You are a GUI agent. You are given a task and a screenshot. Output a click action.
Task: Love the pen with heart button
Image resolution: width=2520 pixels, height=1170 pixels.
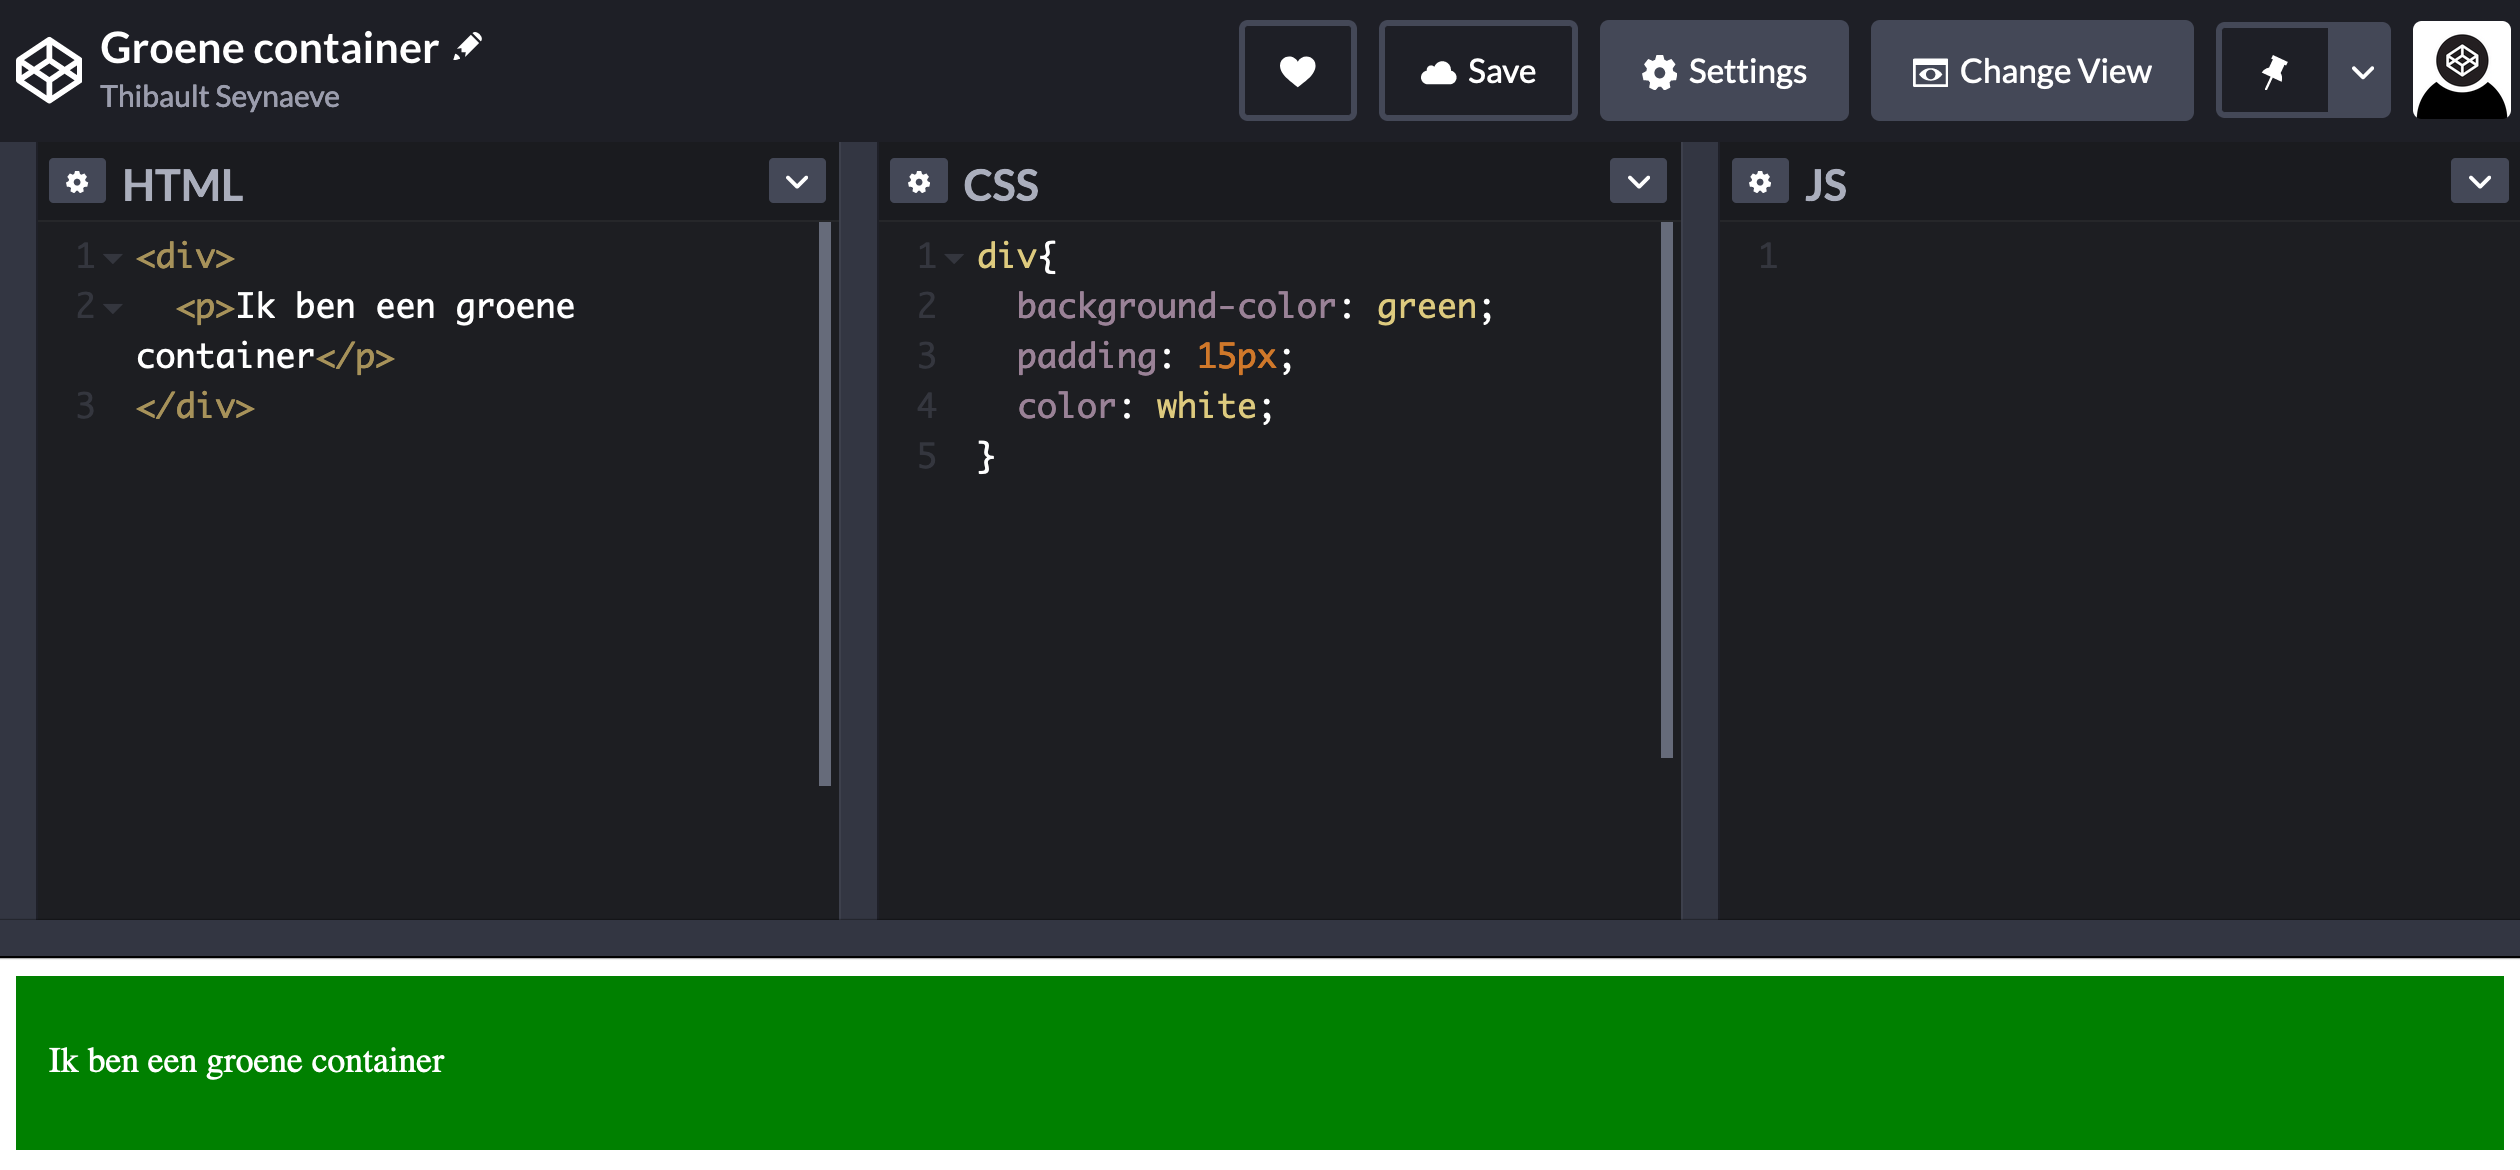1297,71
